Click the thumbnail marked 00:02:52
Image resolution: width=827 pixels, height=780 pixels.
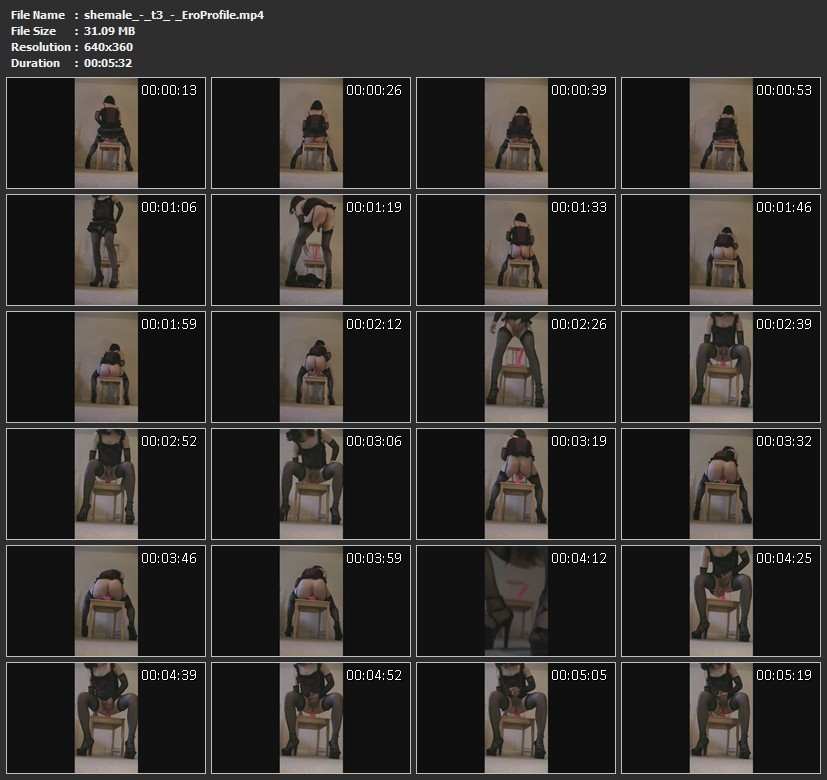click(x=106, y=483)
